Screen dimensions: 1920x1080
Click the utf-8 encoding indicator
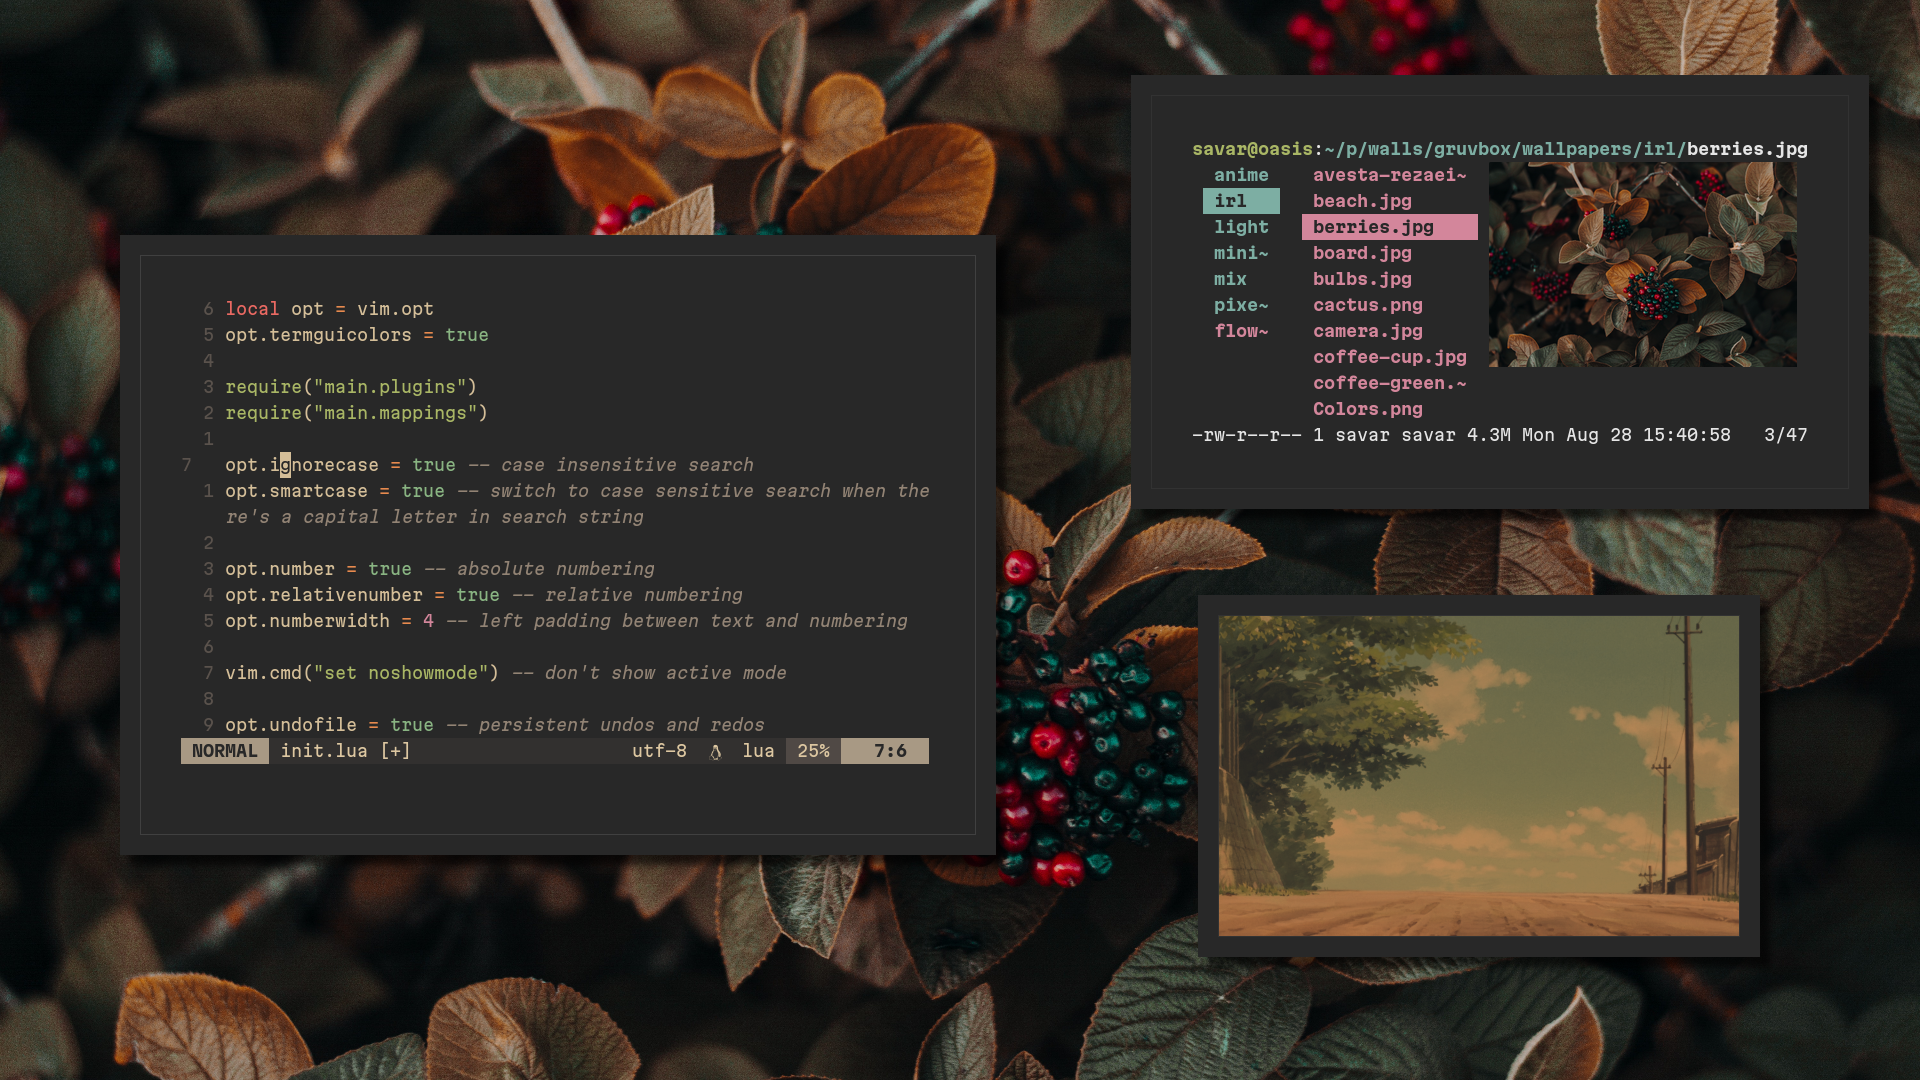click(659, 751)
